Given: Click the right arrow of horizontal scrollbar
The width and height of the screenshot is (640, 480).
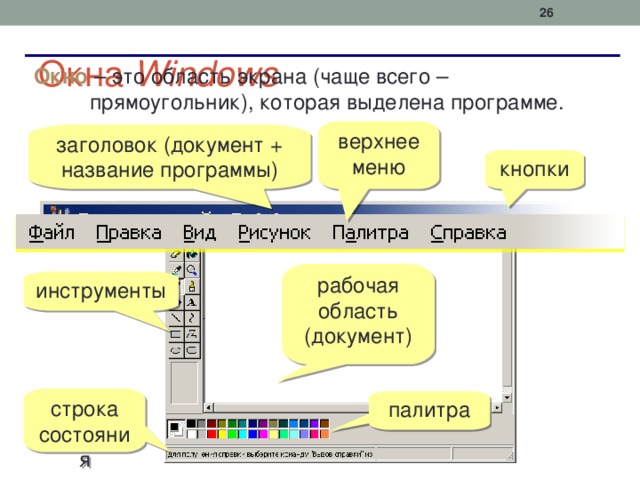Looking at the screenshot, I should [x=497, y=407].
